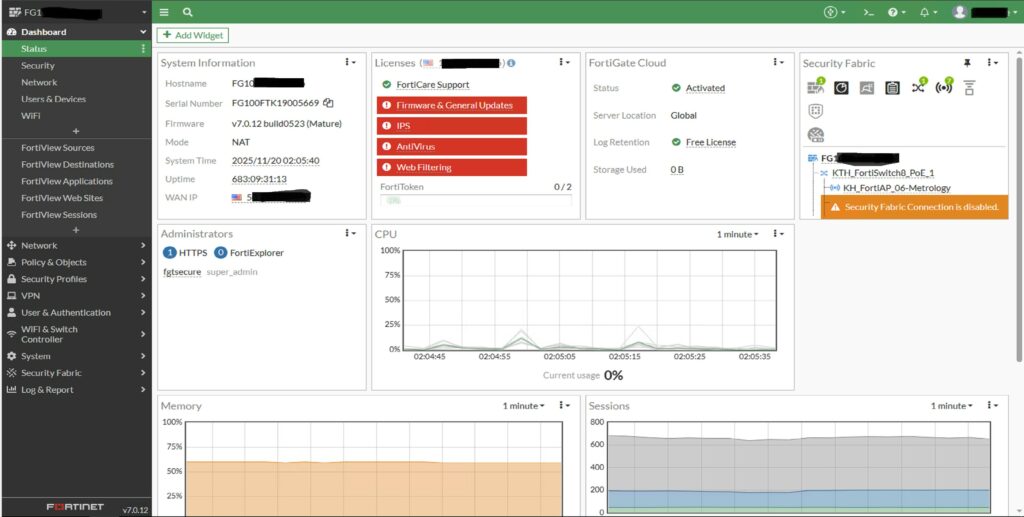The width and height of the screenshot is (1024, 517).
Task: Open System Information widget options menu
Action: pos(349,62)
